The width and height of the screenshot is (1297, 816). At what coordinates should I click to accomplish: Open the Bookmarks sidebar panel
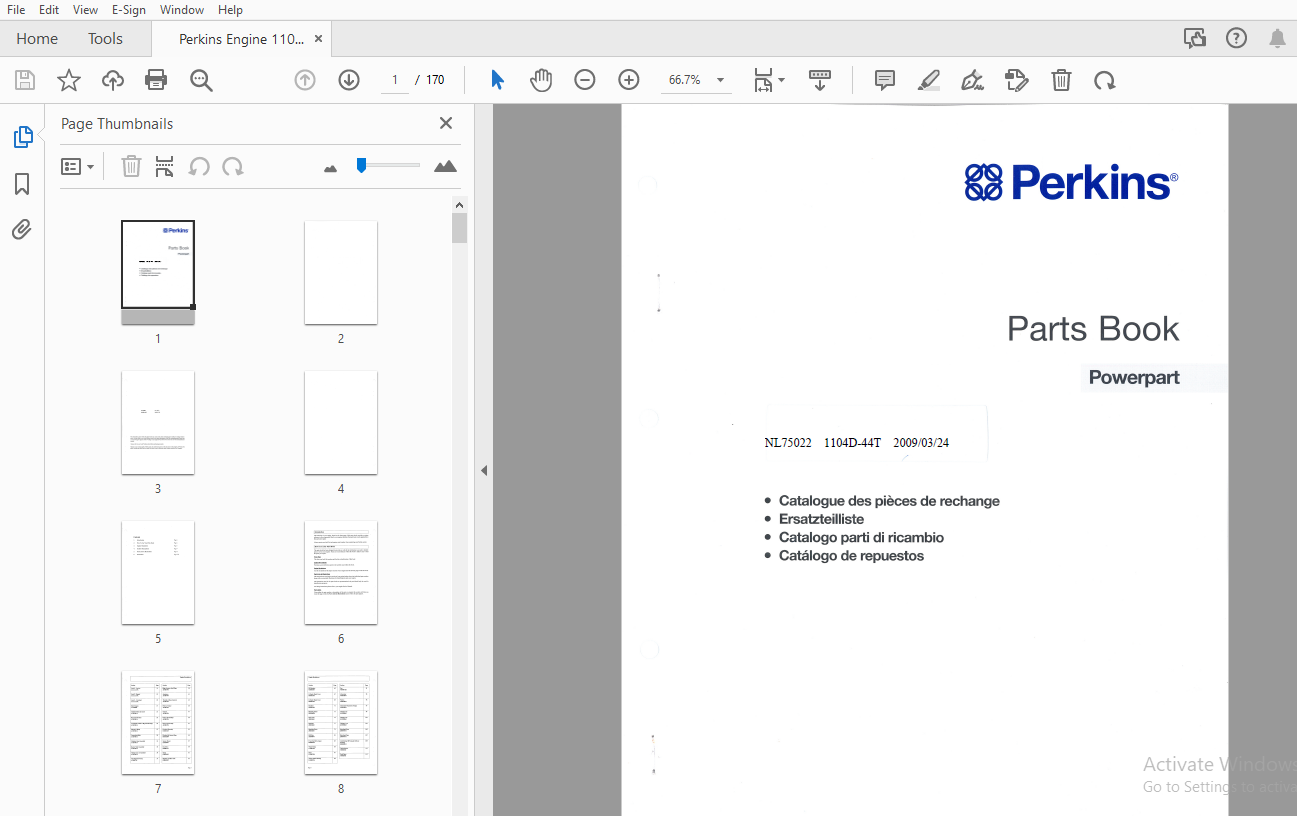coord(22,184)
